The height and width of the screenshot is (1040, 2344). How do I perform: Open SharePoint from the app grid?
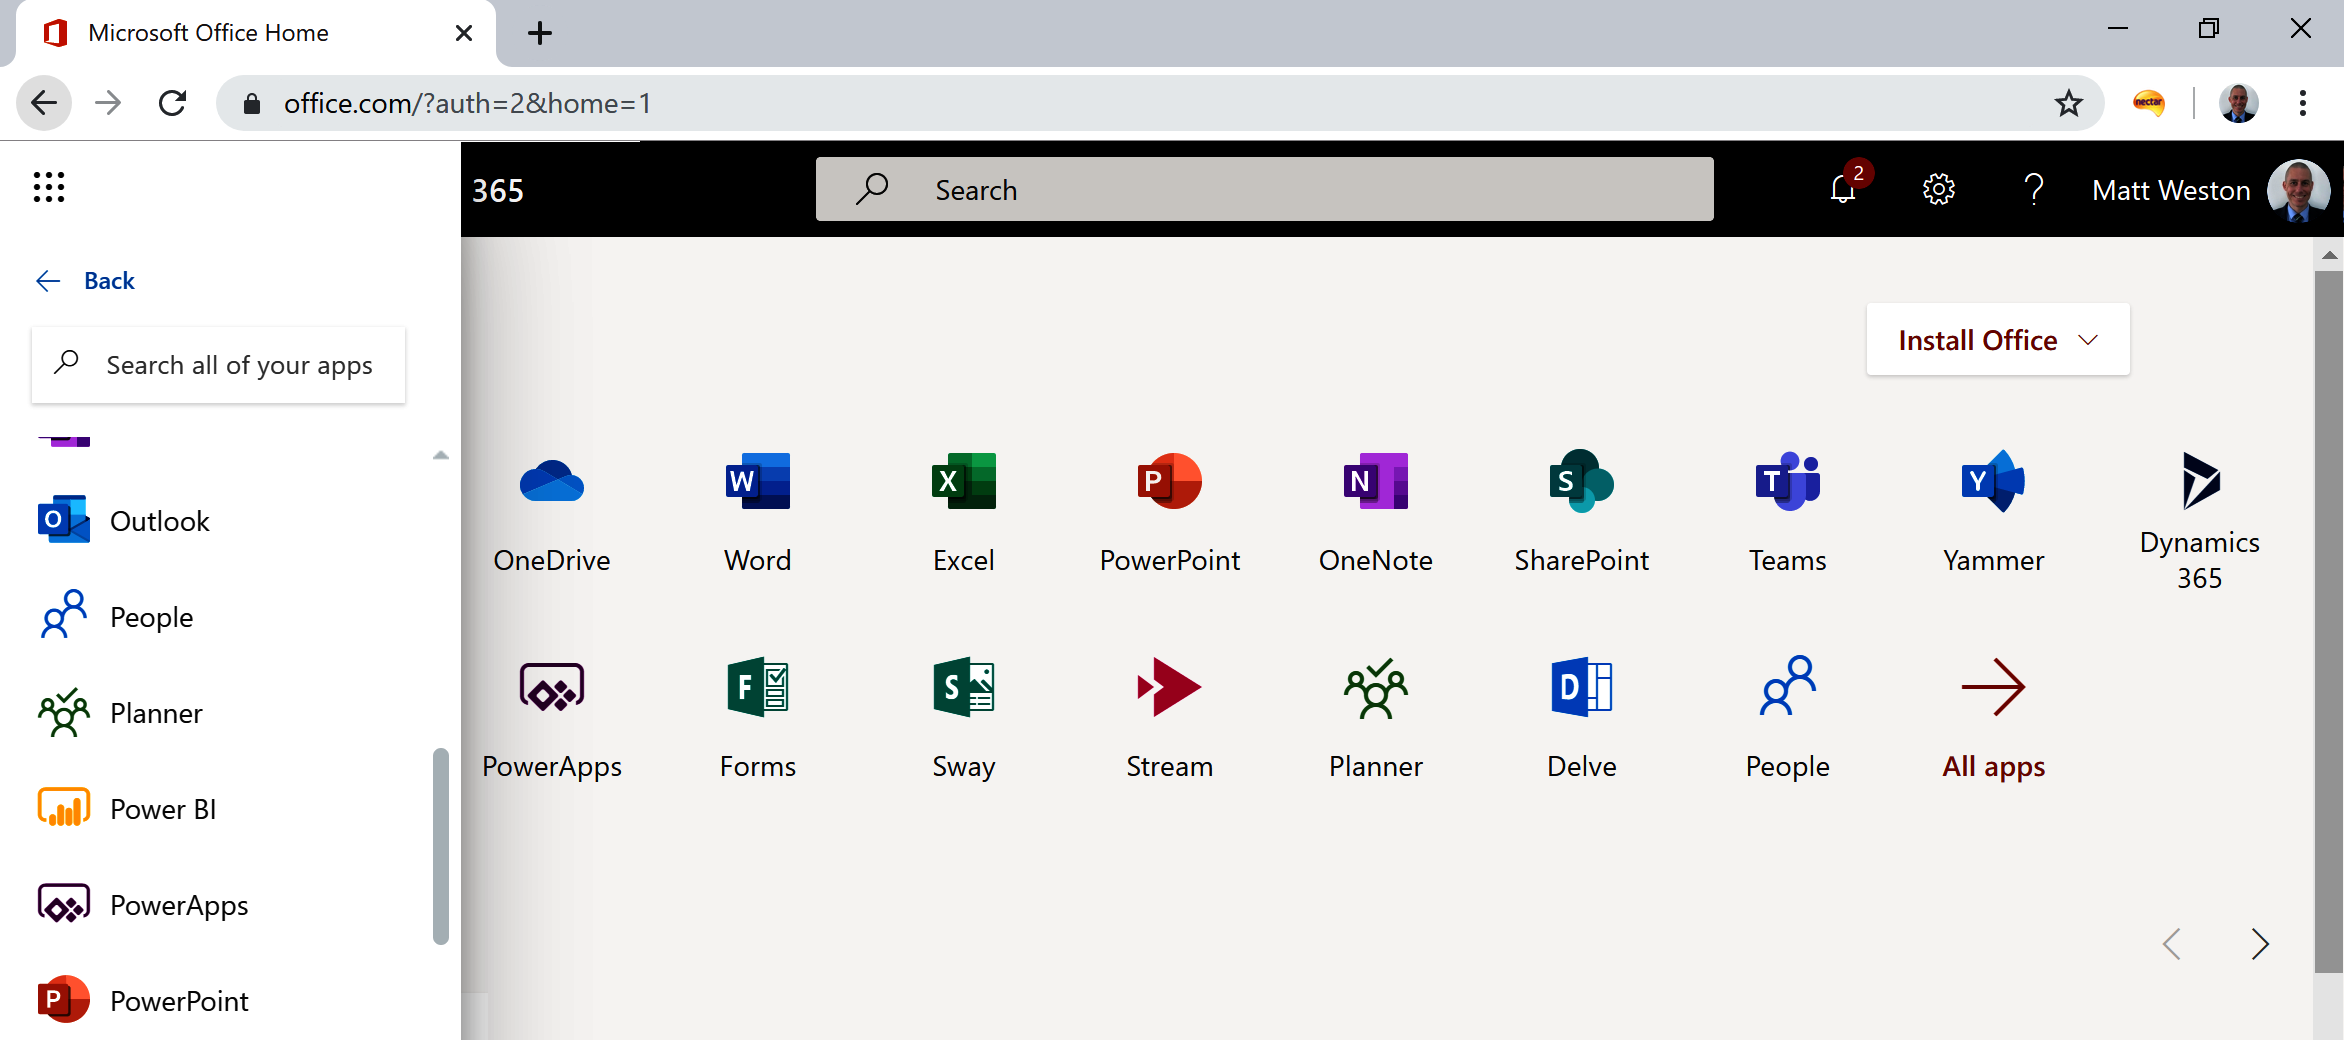pyautogui.click(x=1582, y=514)
